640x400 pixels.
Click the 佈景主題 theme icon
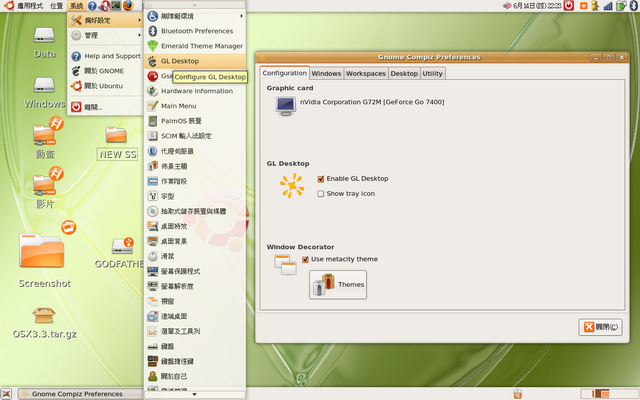click(x=153, y=166)
